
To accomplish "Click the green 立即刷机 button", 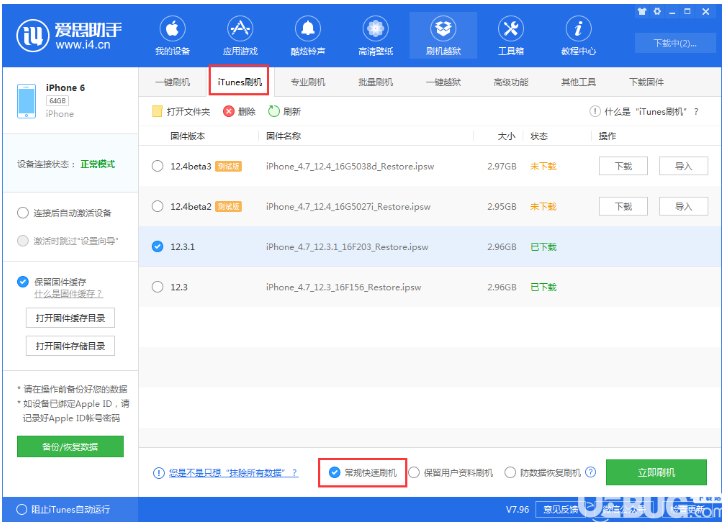I will pyautogui.click(x=656, y=472).
